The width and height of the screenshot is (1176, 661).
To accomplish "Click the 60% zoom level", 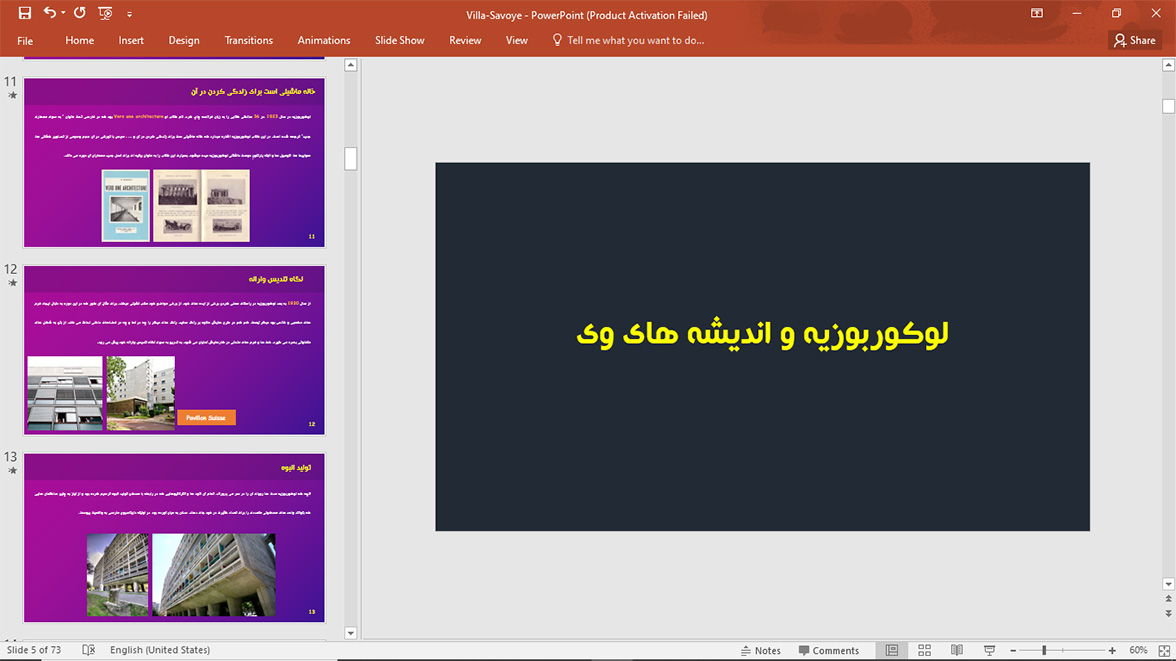I will (x=1138, y=650).
